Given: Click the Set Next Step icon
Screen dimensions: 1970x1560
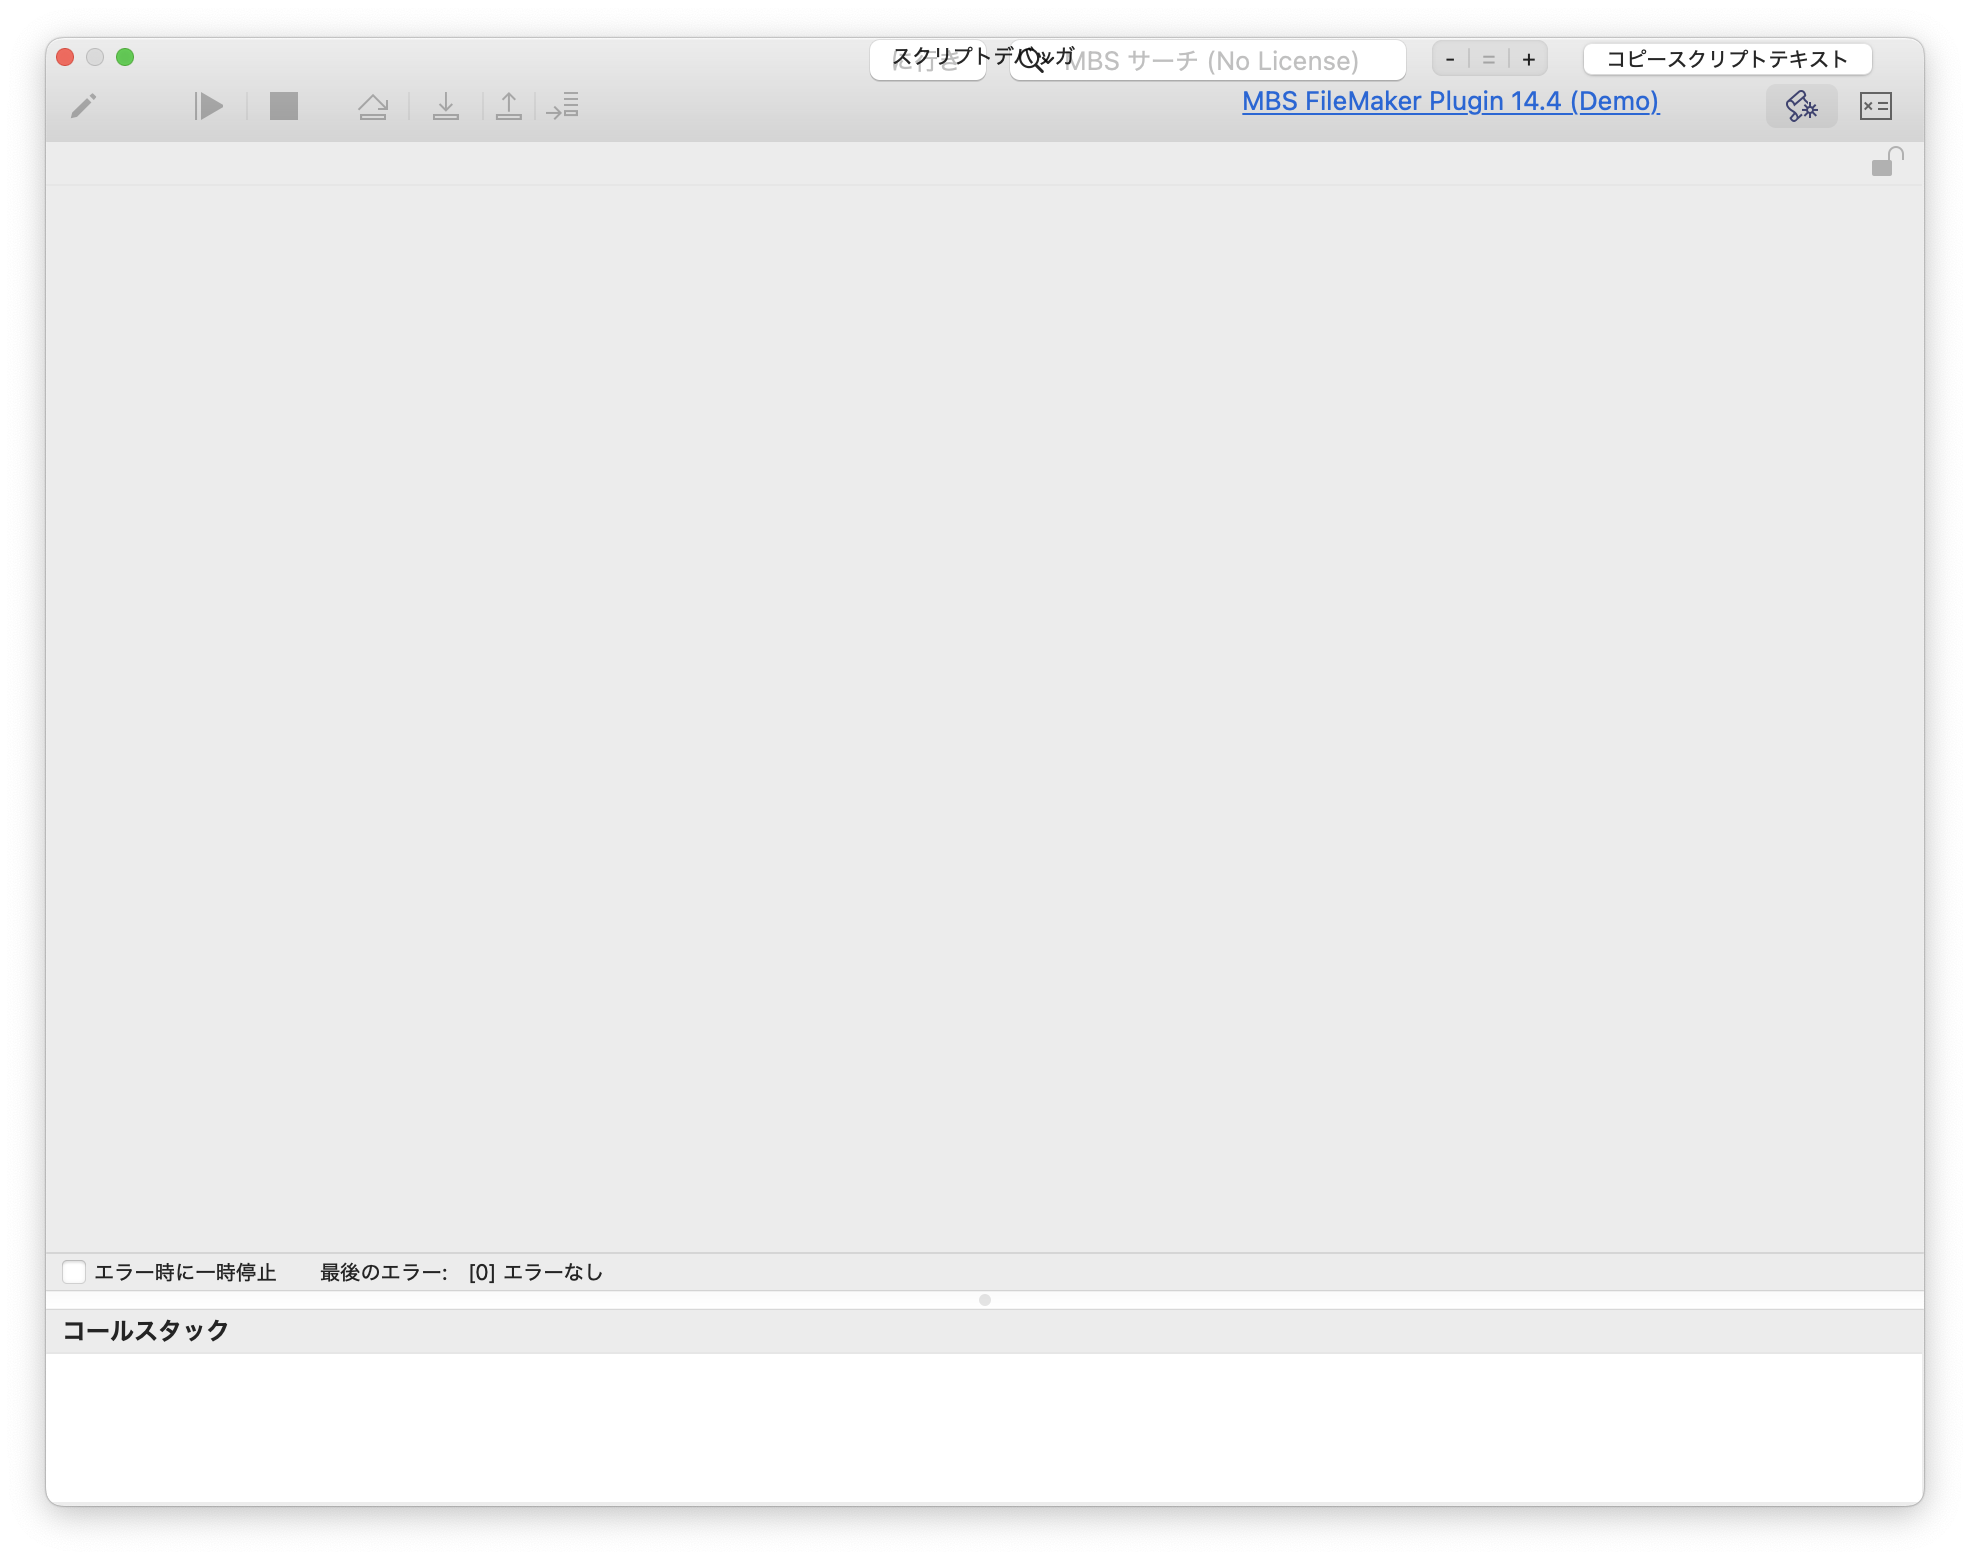Looking at the screenshot, I should (x=563, y=106).
